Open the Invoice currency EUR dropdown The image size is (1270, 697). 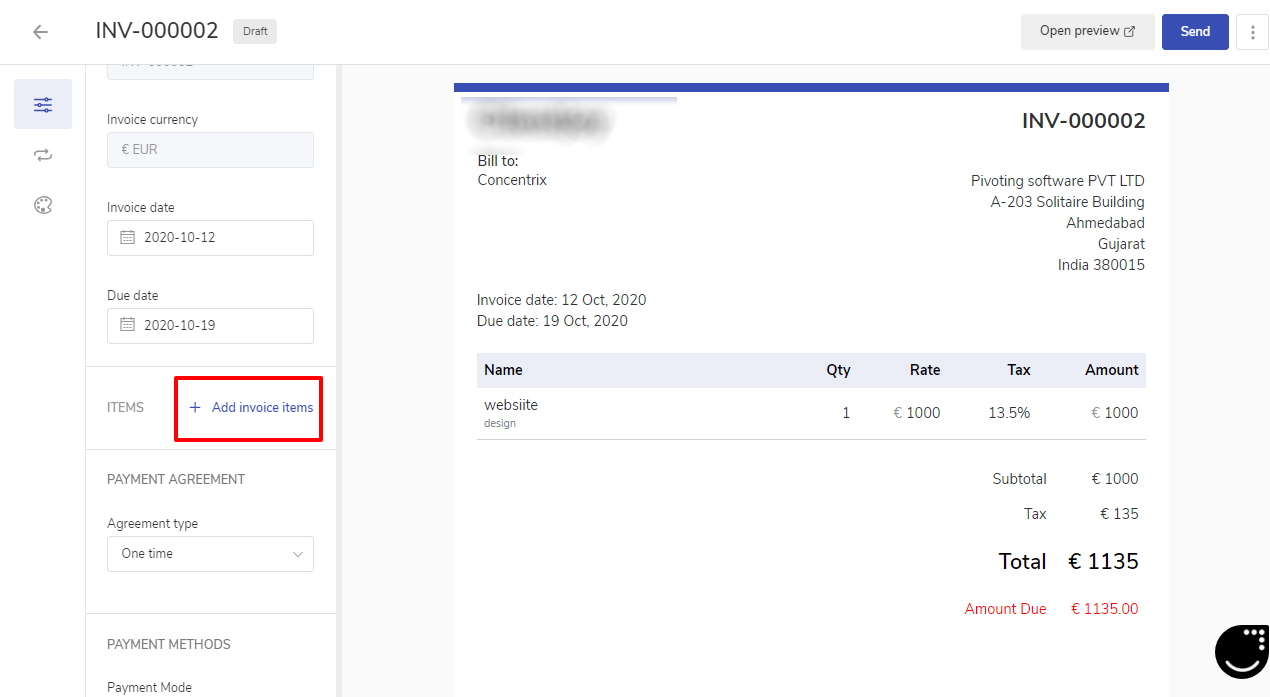210,150
